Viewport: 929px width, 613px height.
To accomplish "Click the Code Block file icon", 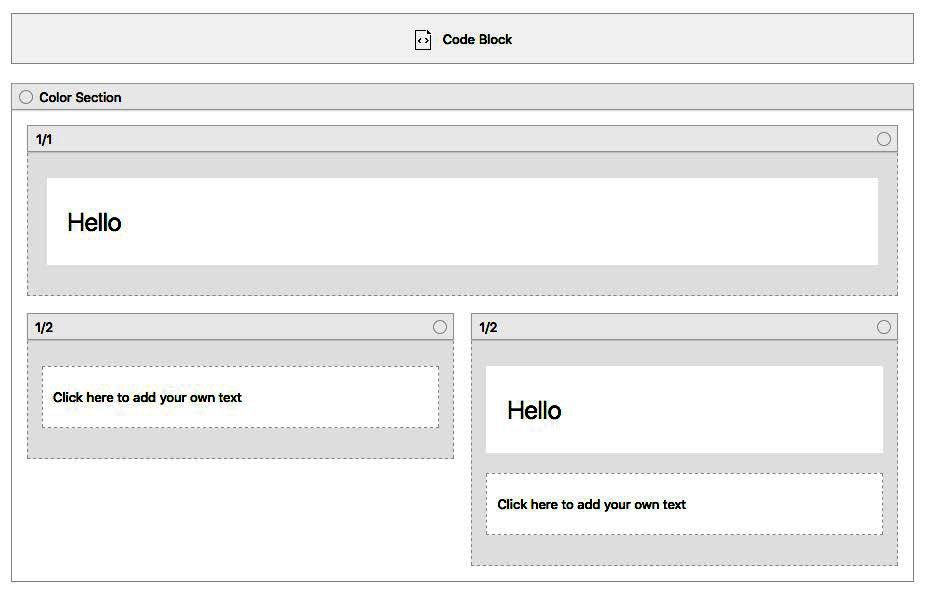I will (x=422, y=40).
